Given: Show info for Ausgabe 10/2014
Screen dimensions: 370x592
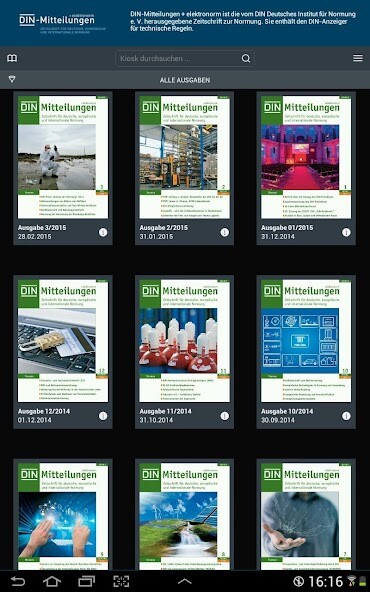Looking at the screenshot, I should [x=346, y=416].
